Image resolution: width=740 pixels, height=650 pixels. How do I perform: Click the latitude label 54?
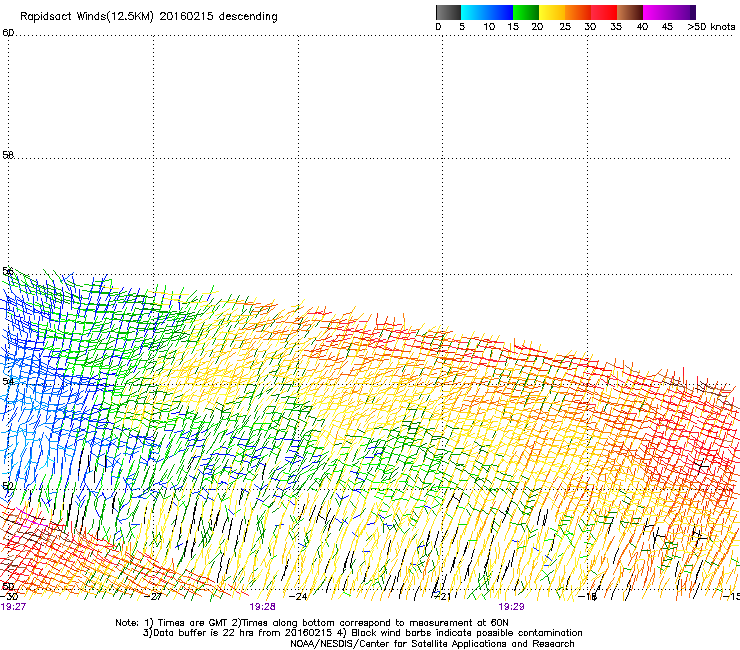click(8, 381)
